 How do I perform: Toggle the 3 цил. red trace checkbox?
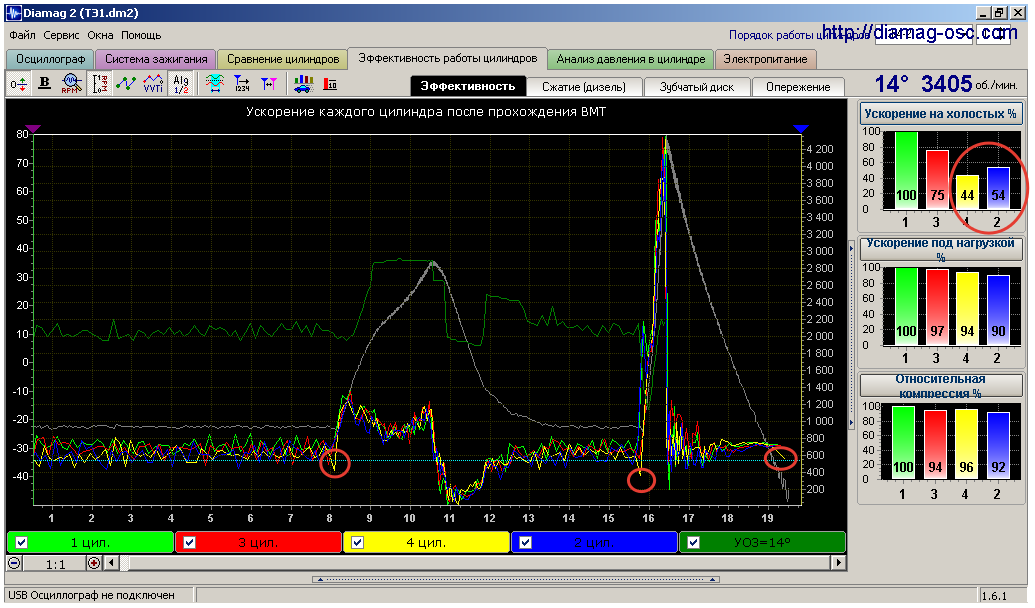point(189,543)
